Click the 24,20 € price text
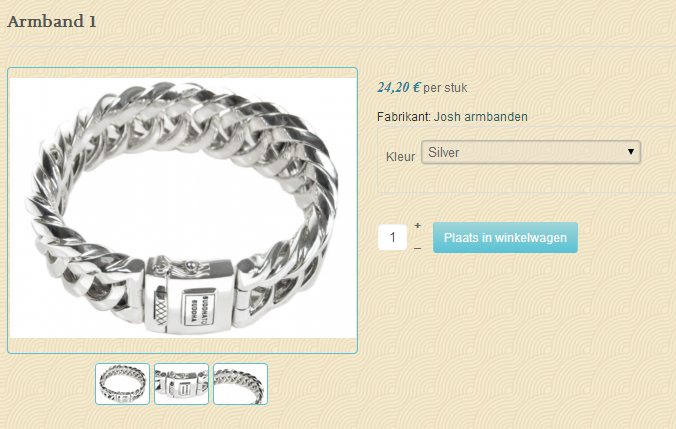 tap(398, 88)
